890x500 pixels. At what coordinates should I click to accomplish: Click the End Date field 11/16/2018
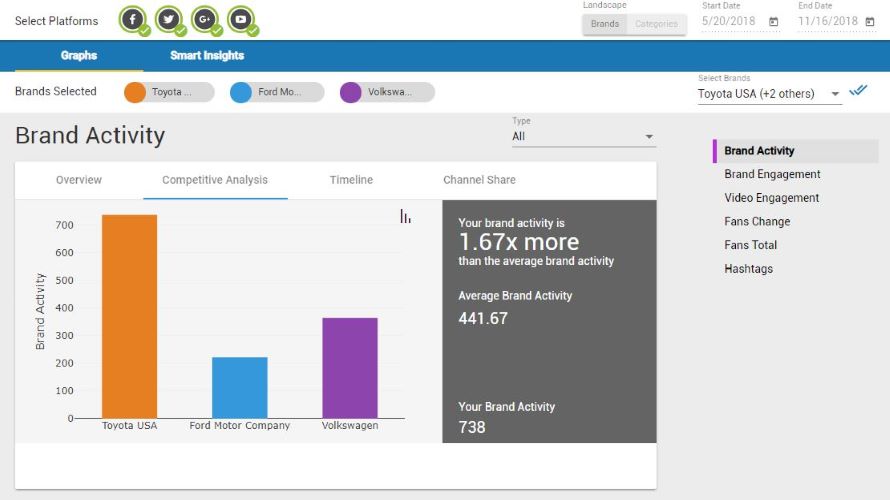click(x=828, y=22)
